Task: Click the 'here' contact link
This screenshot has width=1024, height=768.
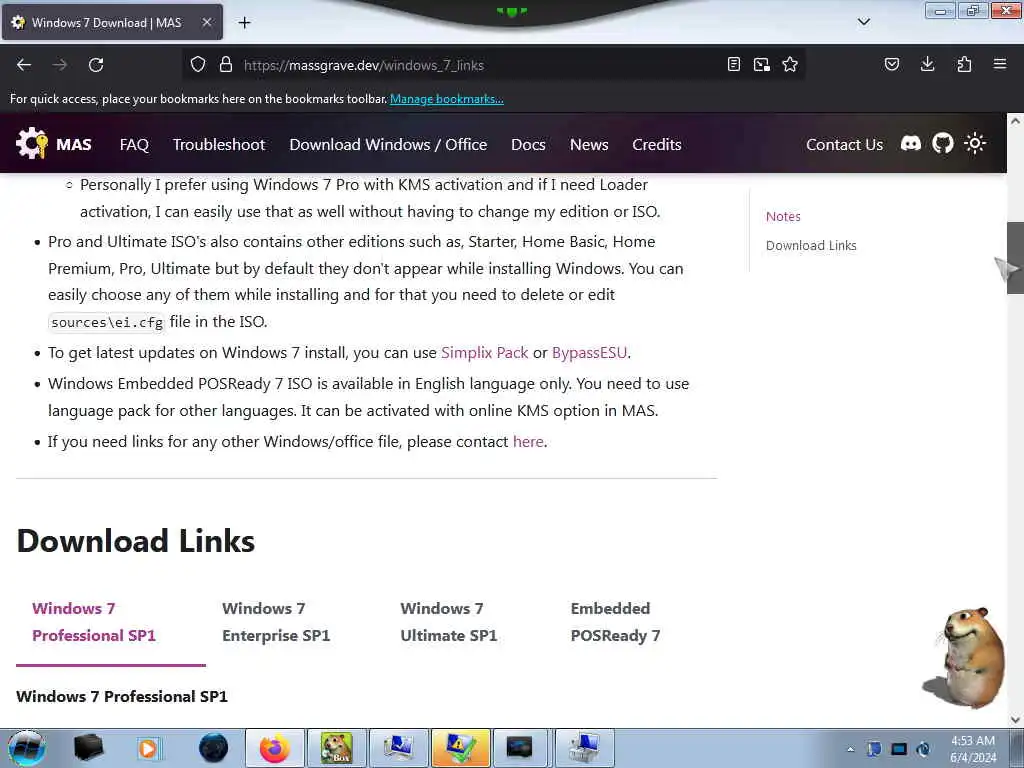Action: tap(528, 442)
